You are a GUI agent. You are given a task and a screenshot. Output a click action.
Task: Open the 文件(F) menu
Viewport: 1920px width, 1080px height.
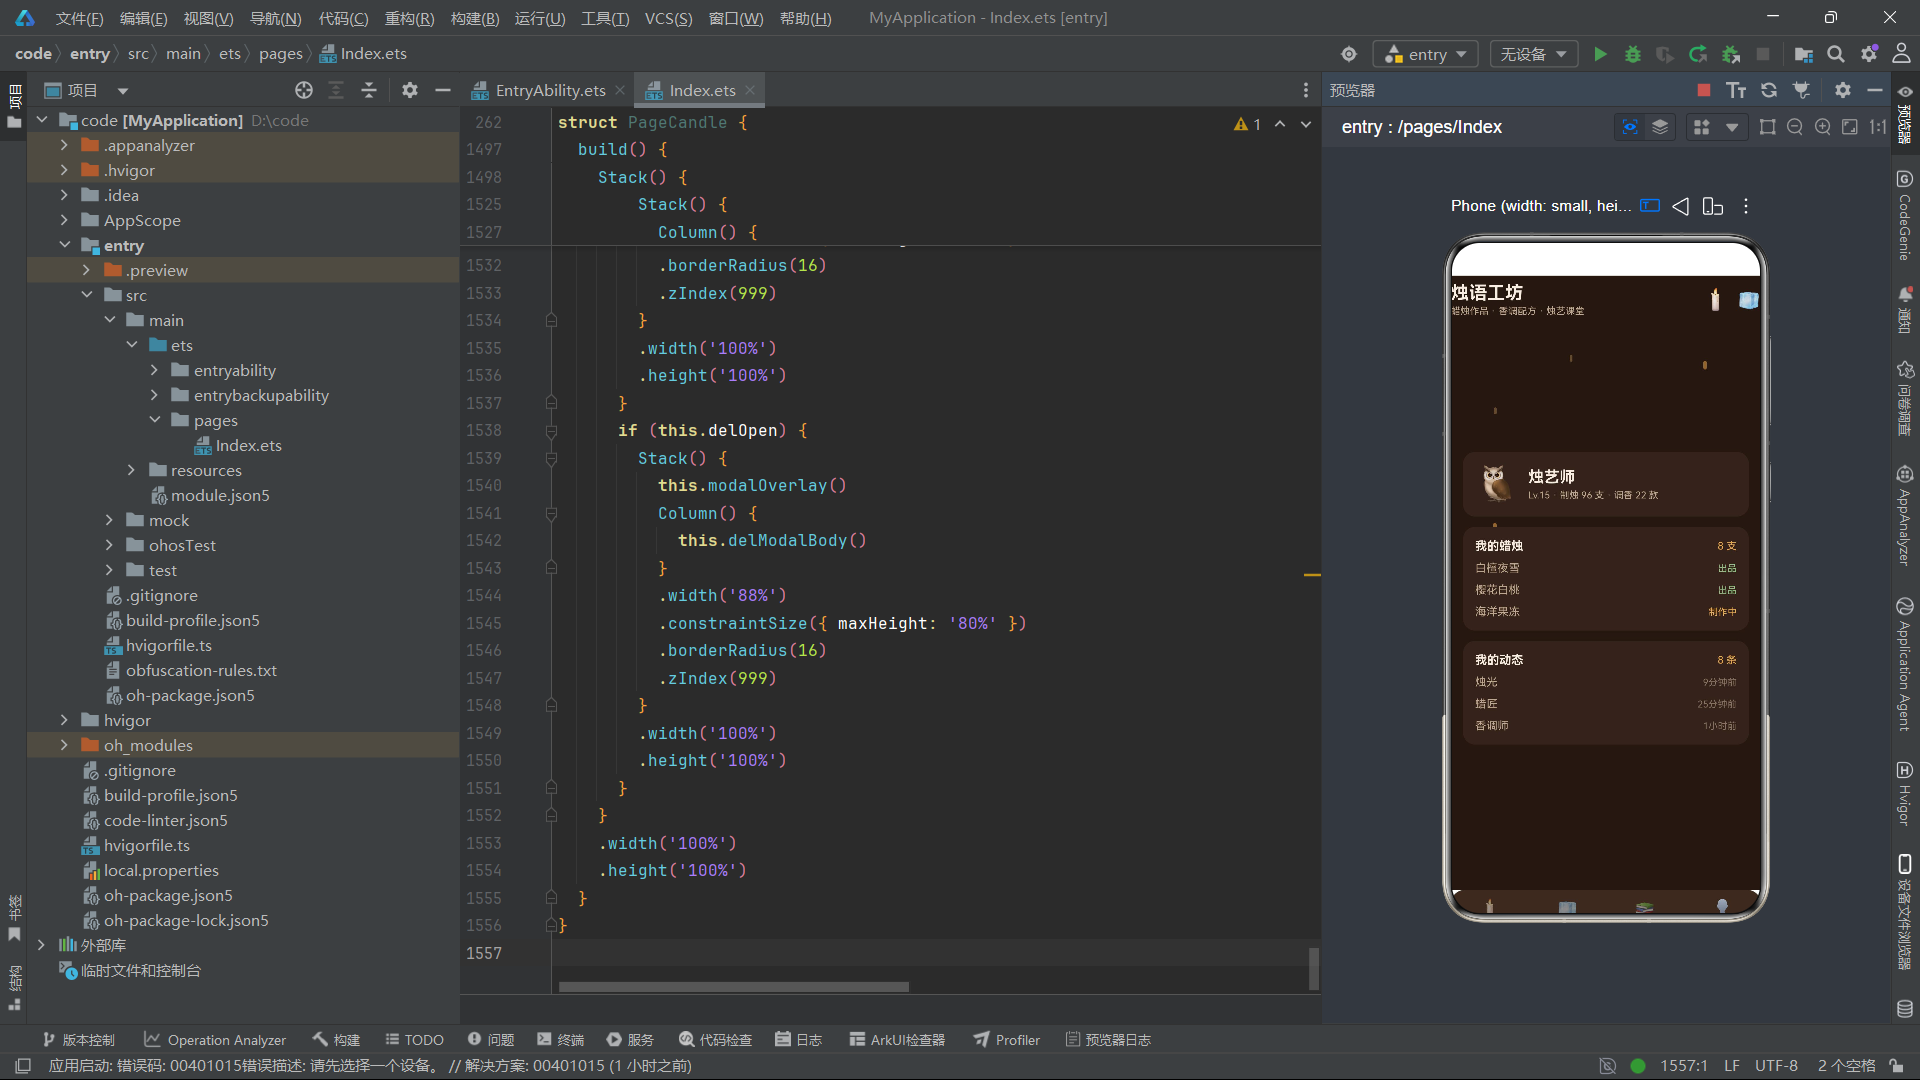[79, 18]
